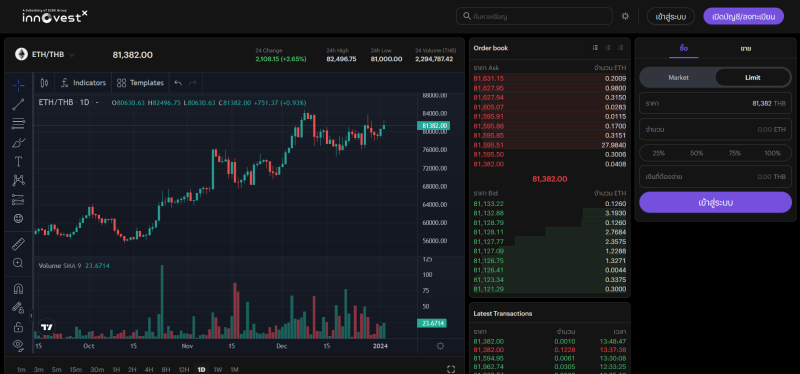The height and width of the screenshot is (374, 800).
Task: Set chart interval to 4H
Action: coord(148,369)
